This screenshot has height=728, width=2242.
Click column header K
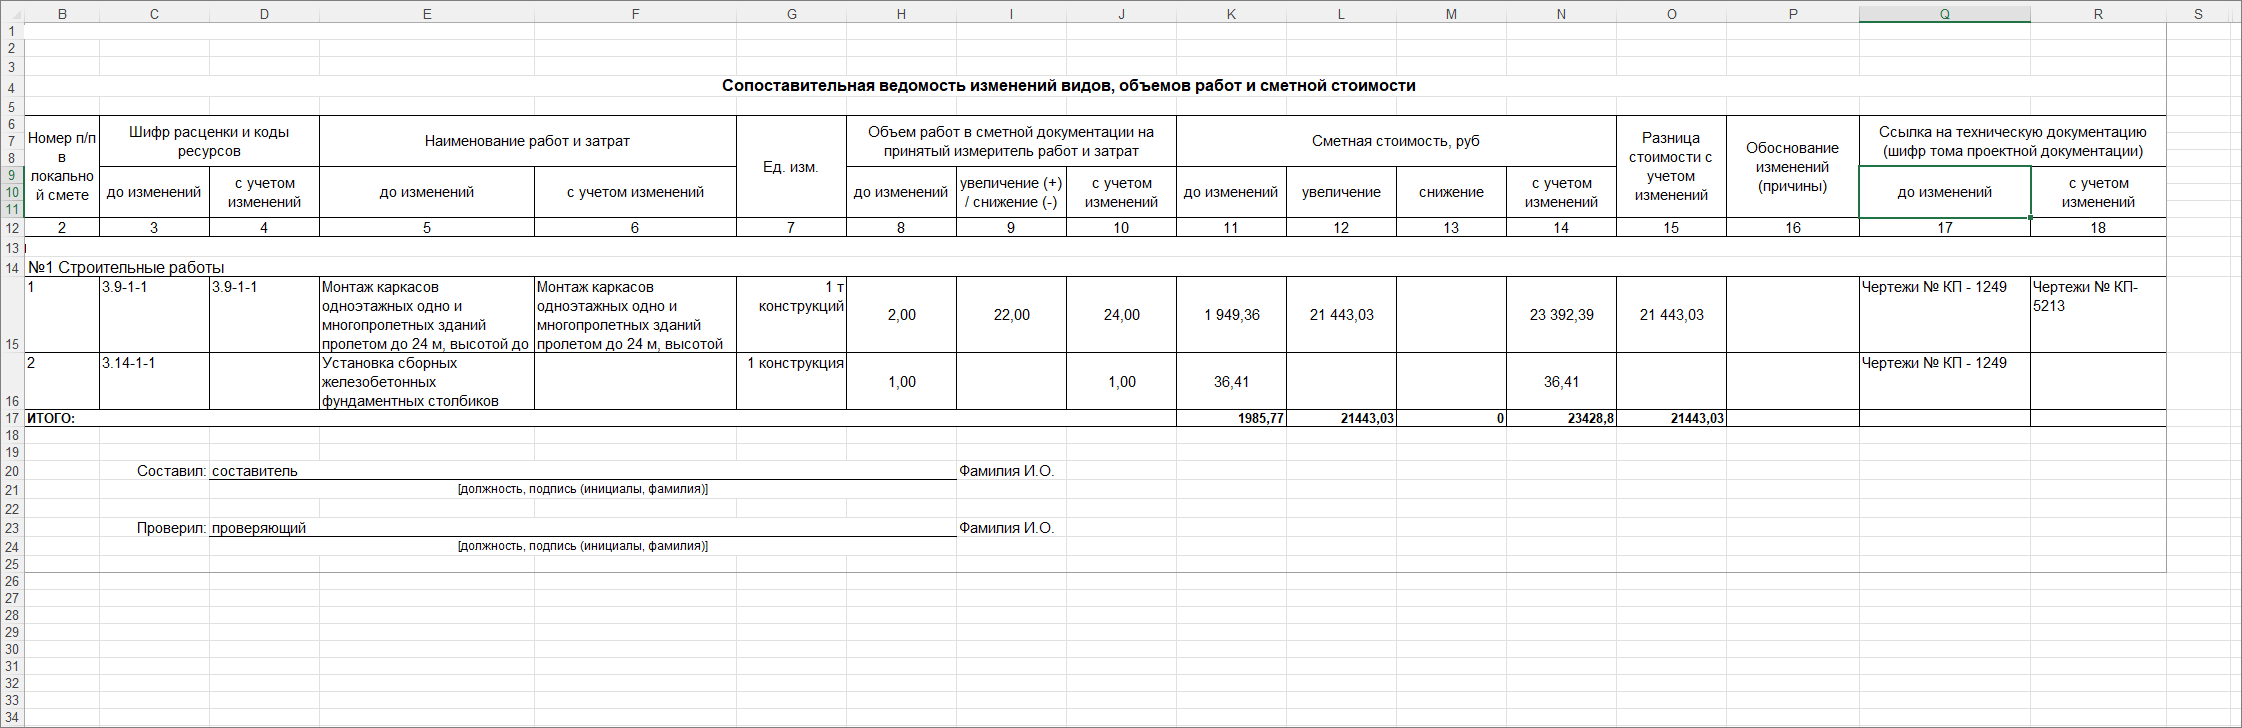[x=1231, y=14]
